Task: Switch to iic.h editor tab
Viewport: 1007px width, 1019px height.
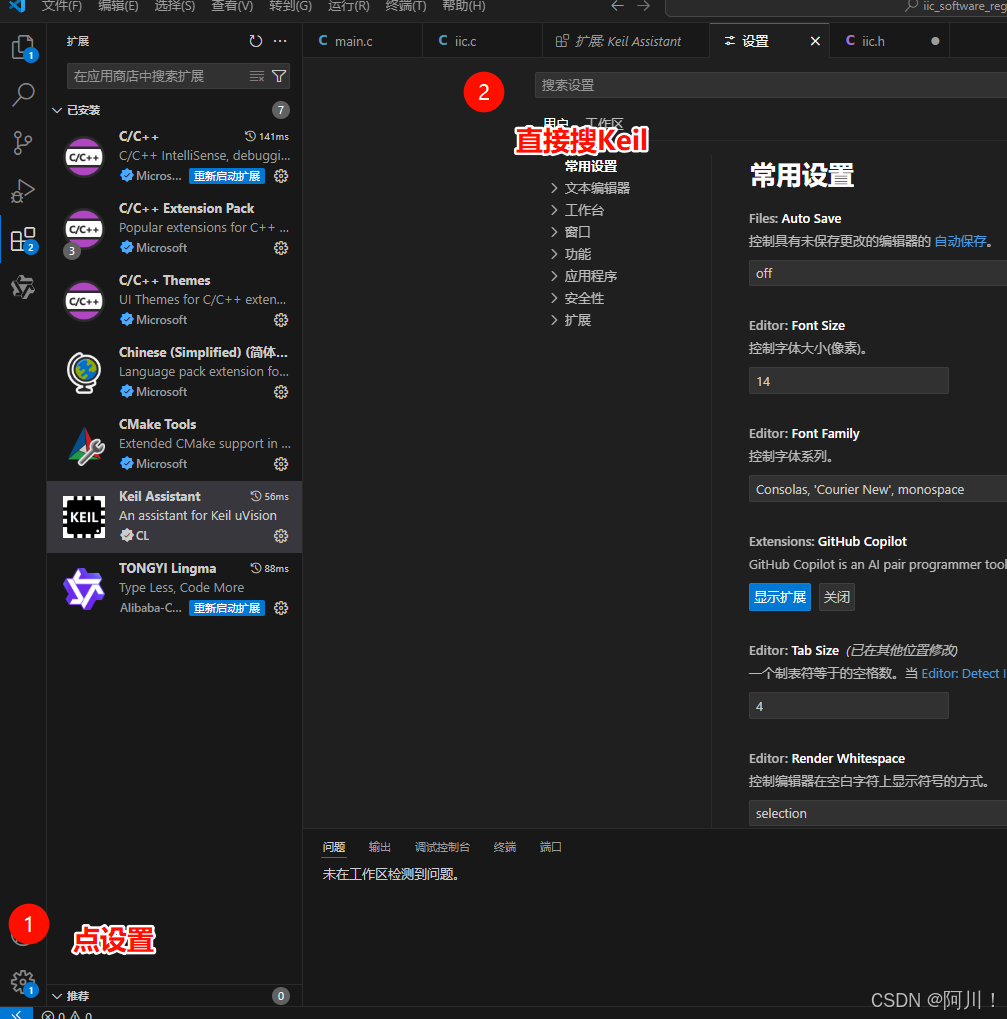Action: pos(889,41)
